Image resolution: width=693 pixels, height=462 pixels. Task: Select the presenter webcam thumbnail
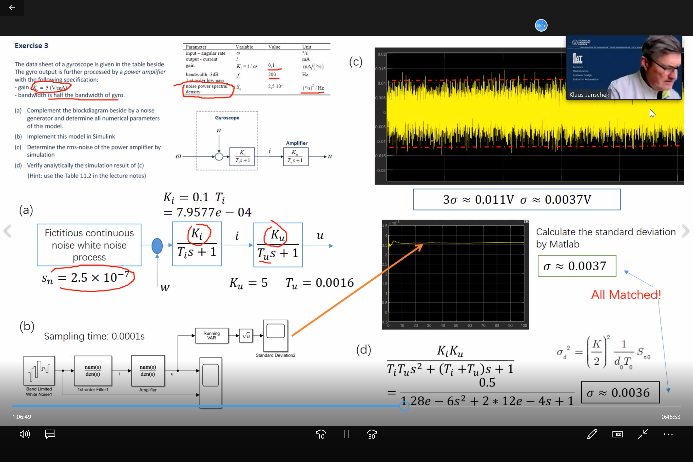[x=625, y=69]
